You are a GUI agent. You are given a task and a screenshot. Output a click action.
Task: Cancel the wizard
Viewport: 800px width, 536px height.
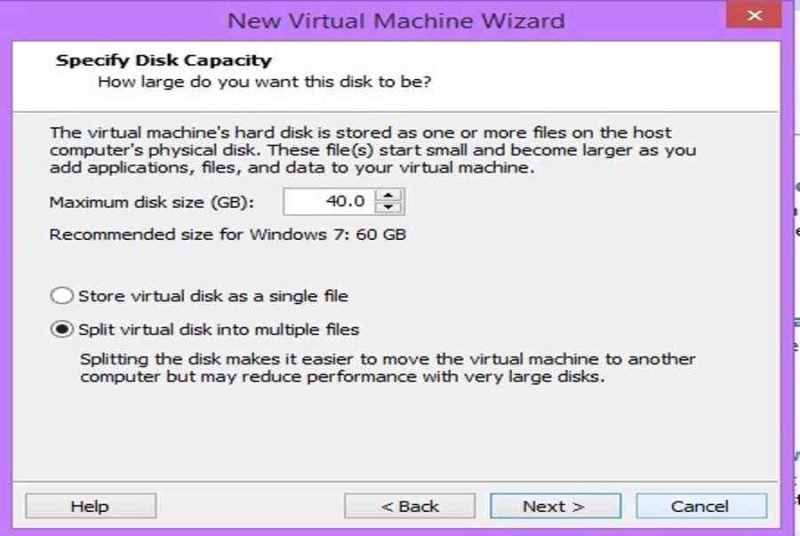click(x=701, y=506)
